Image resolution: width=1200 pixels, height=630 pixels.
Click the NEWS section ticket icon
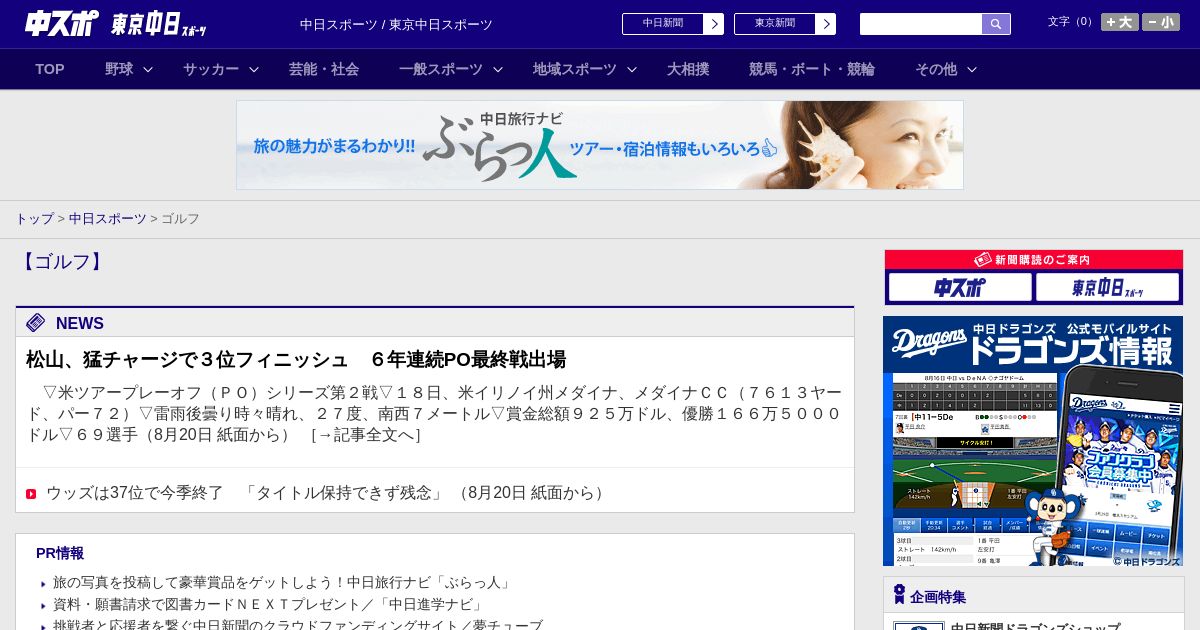(36, 322)
